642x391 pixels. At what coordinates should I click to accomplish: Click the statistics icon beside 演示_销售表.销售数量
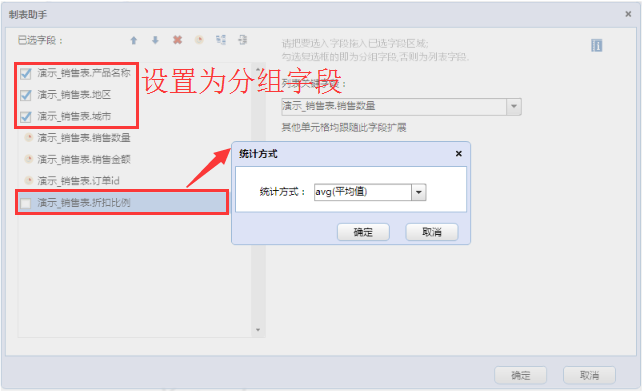[x=29, y=138]
